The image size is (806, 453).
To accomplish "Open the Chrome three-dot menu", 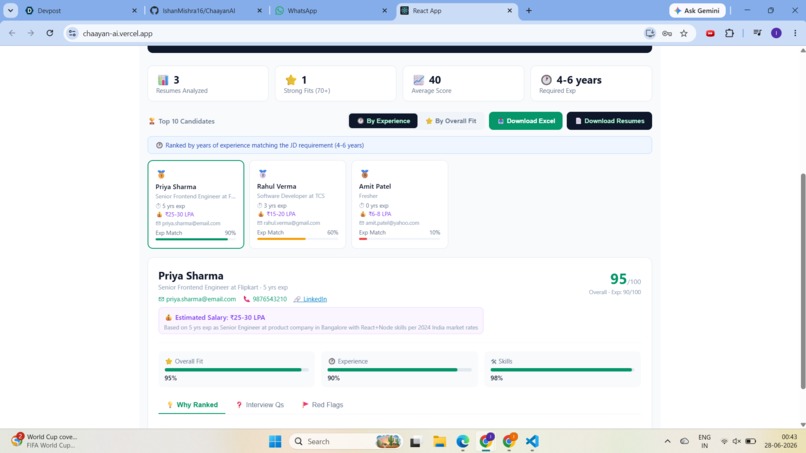I will 795,33.
